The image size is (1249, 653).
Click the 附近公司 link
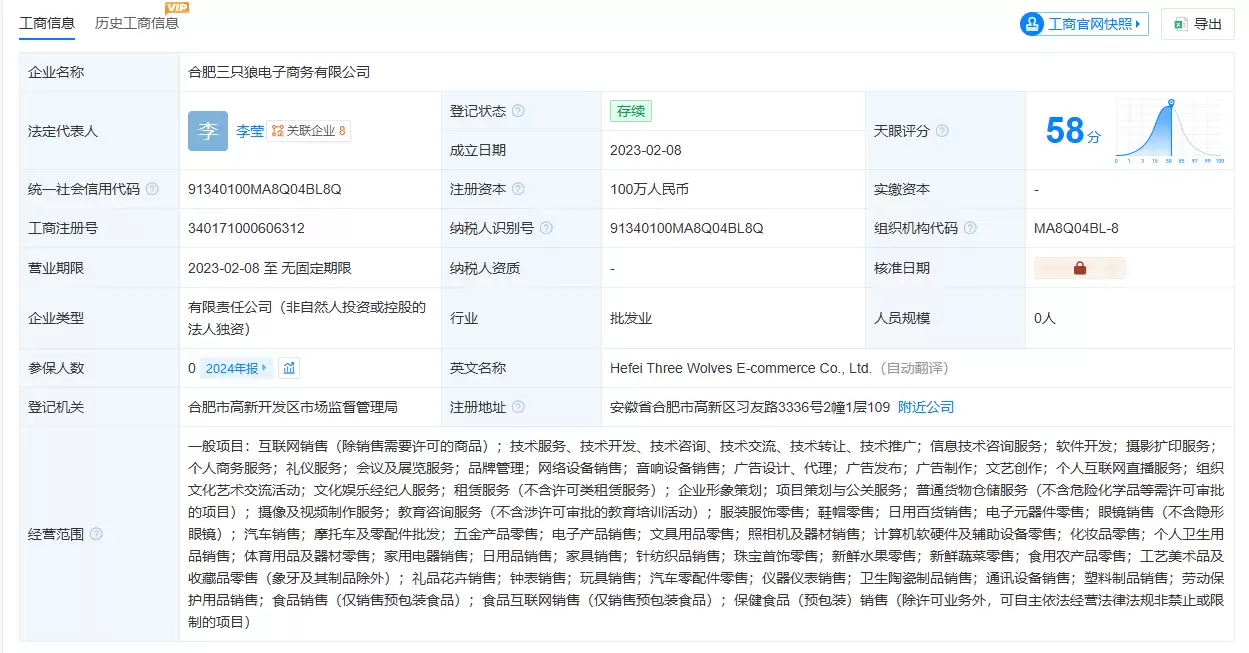coord(926,407)
